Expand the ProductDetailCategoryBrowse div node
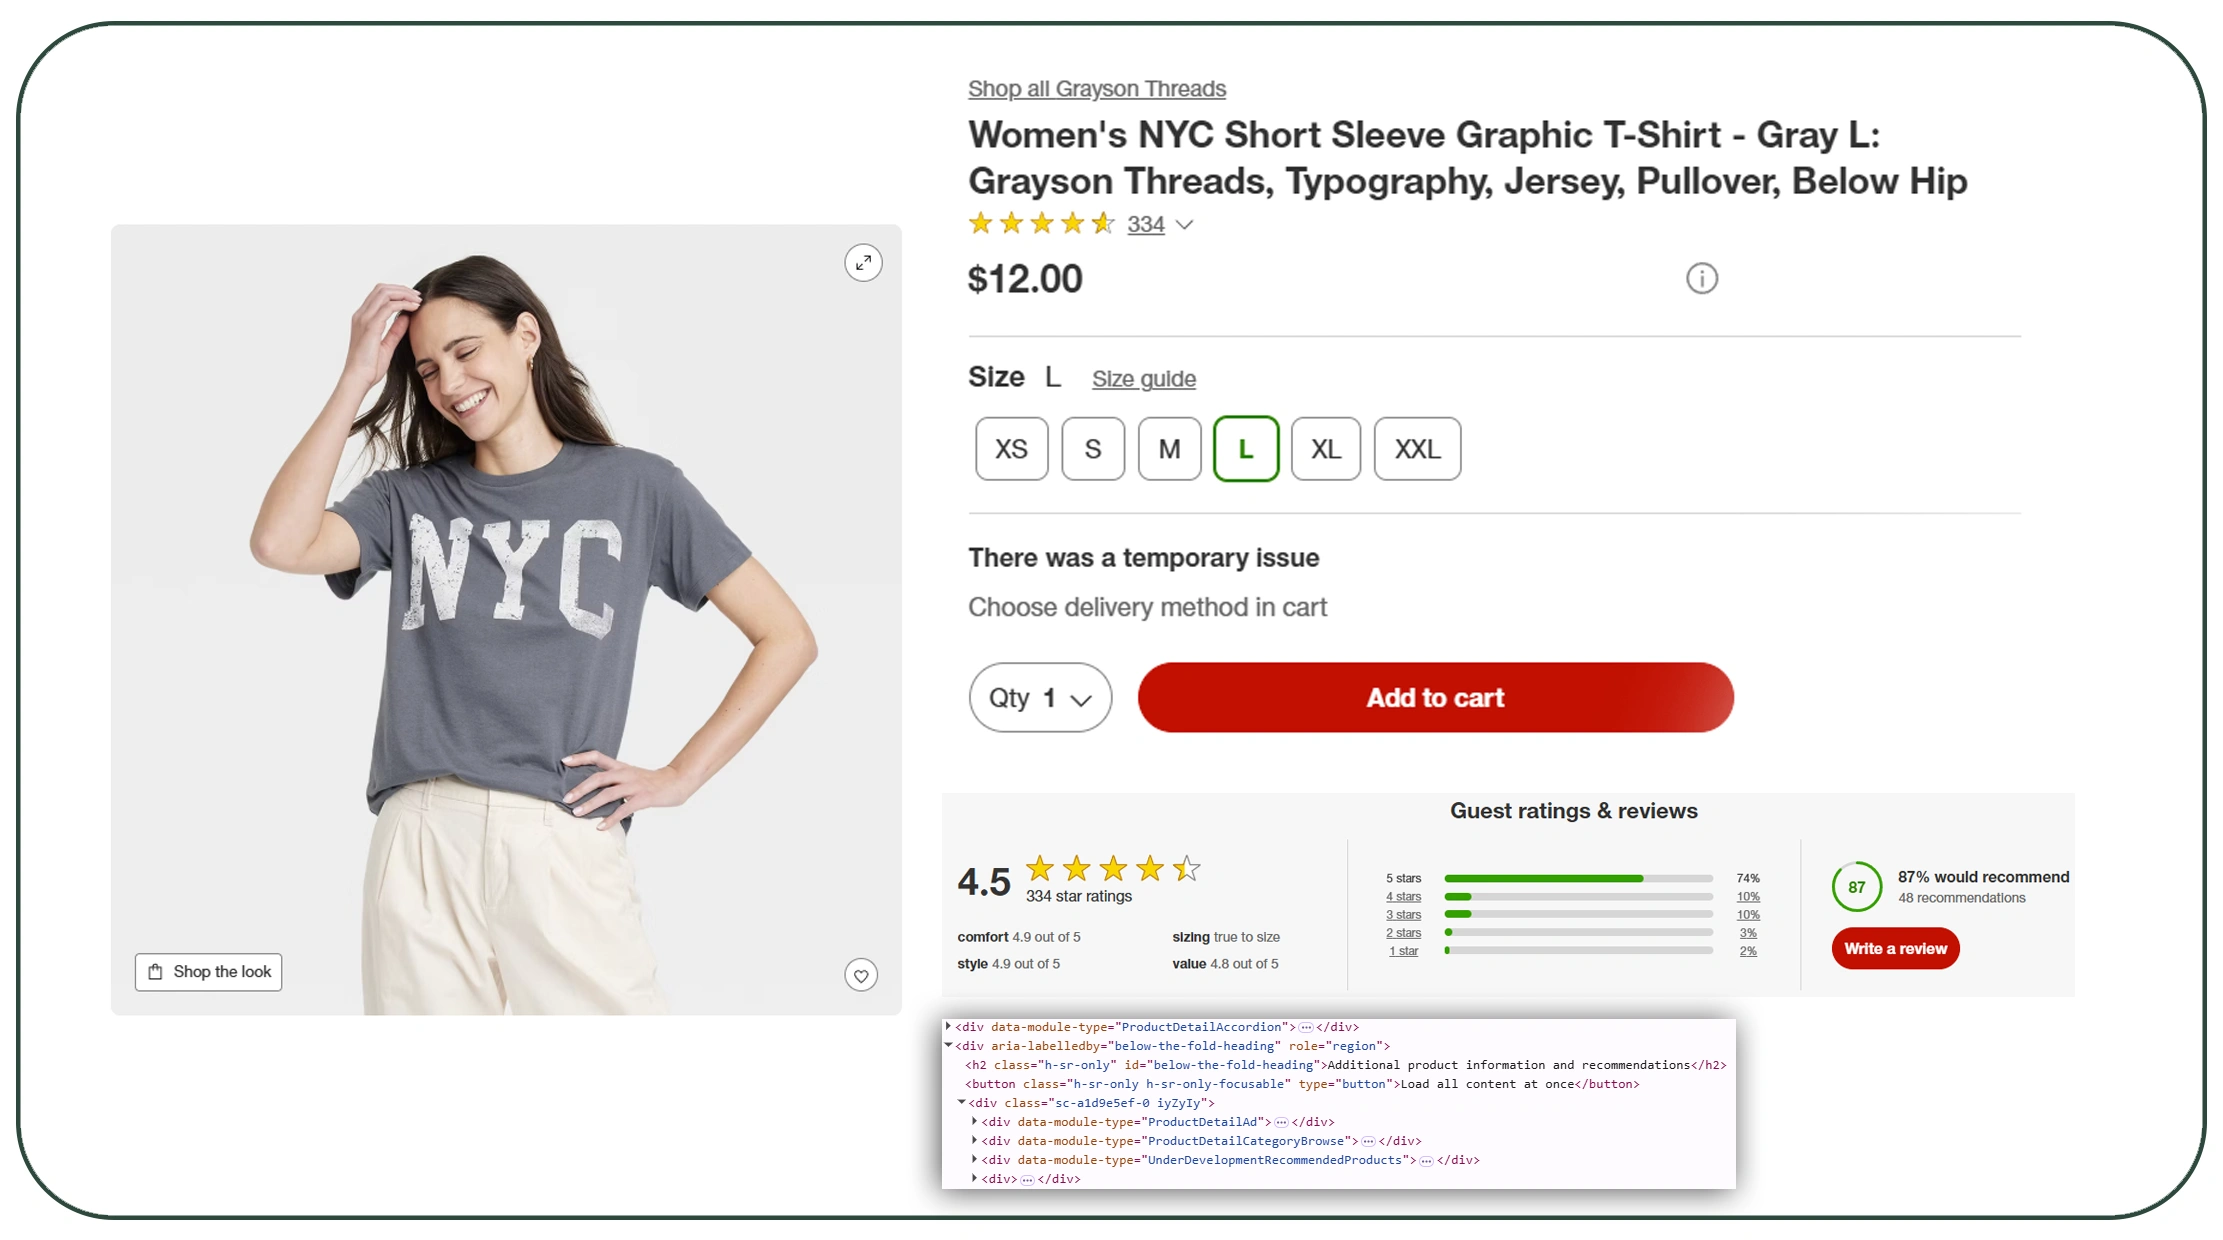Image resolution: width=2223 pixels, height=1240 pixels. click(975, 1140)
